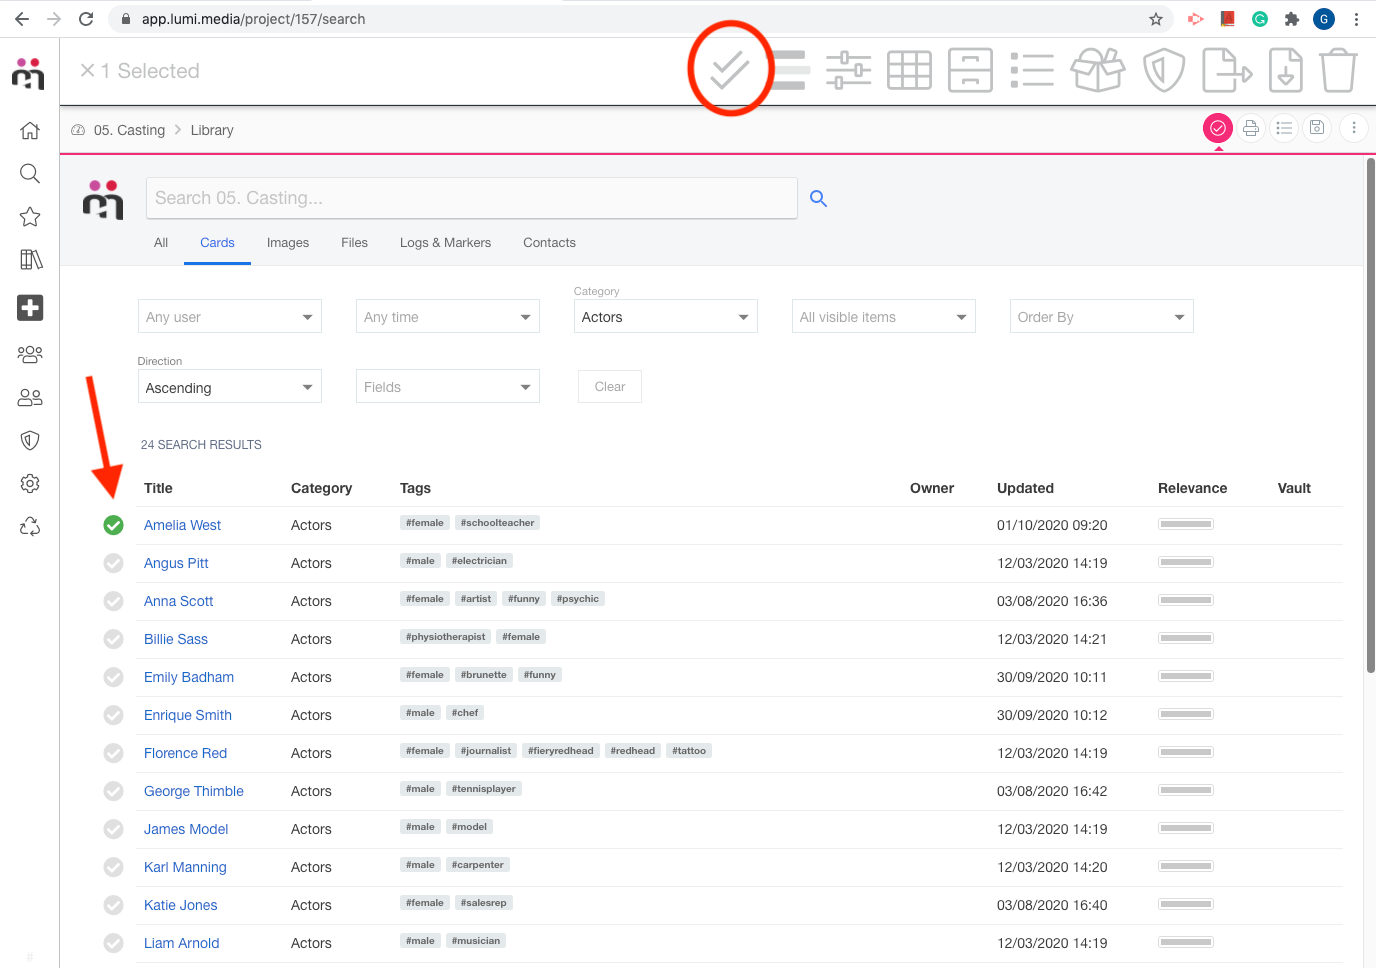Click the download file icon
The width and height of the screenshot is (1376, 968).
[1286, 70]
